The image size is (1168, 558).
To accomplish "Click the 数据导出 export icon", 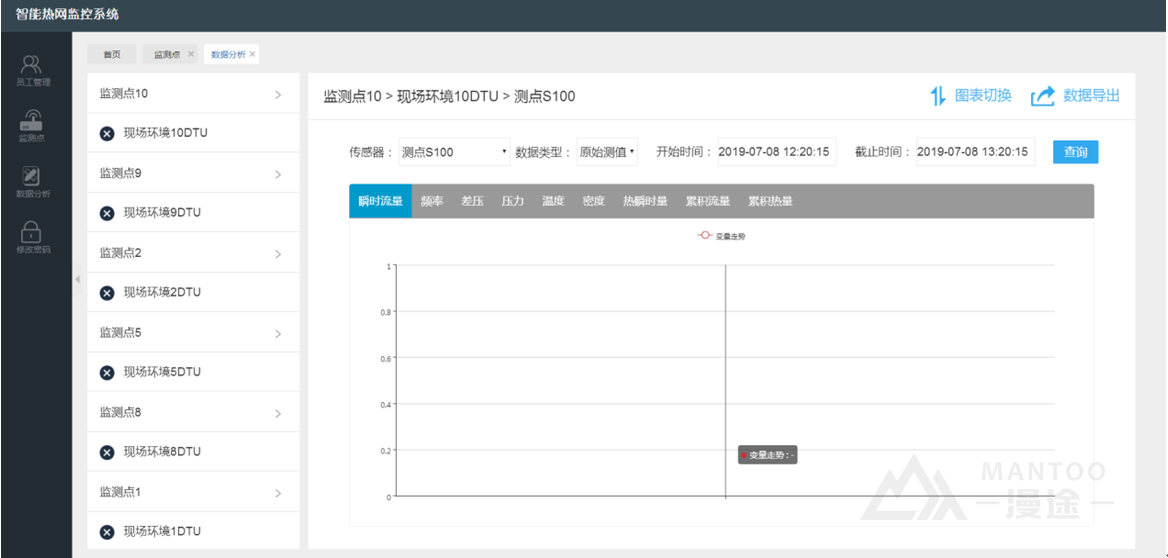I will 1043,96.
